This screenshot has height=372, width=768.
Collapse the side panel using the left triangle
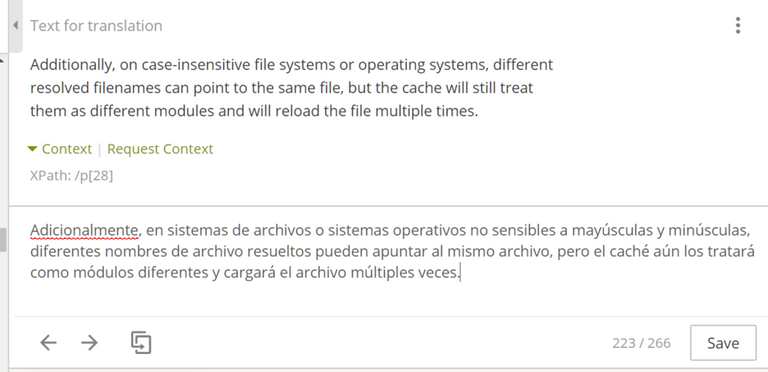(x=15, y=25)
